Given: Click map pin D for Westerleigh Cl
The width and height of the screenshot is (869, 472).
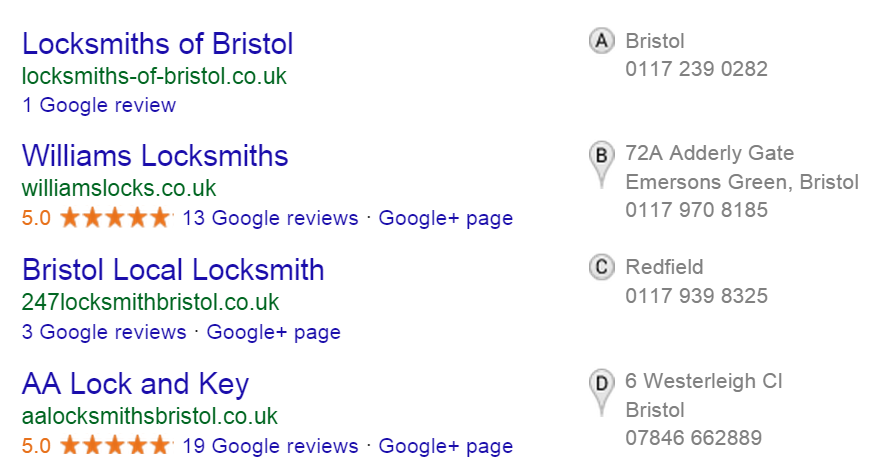Looking at the screenshot, I should [x=601, y=393].
